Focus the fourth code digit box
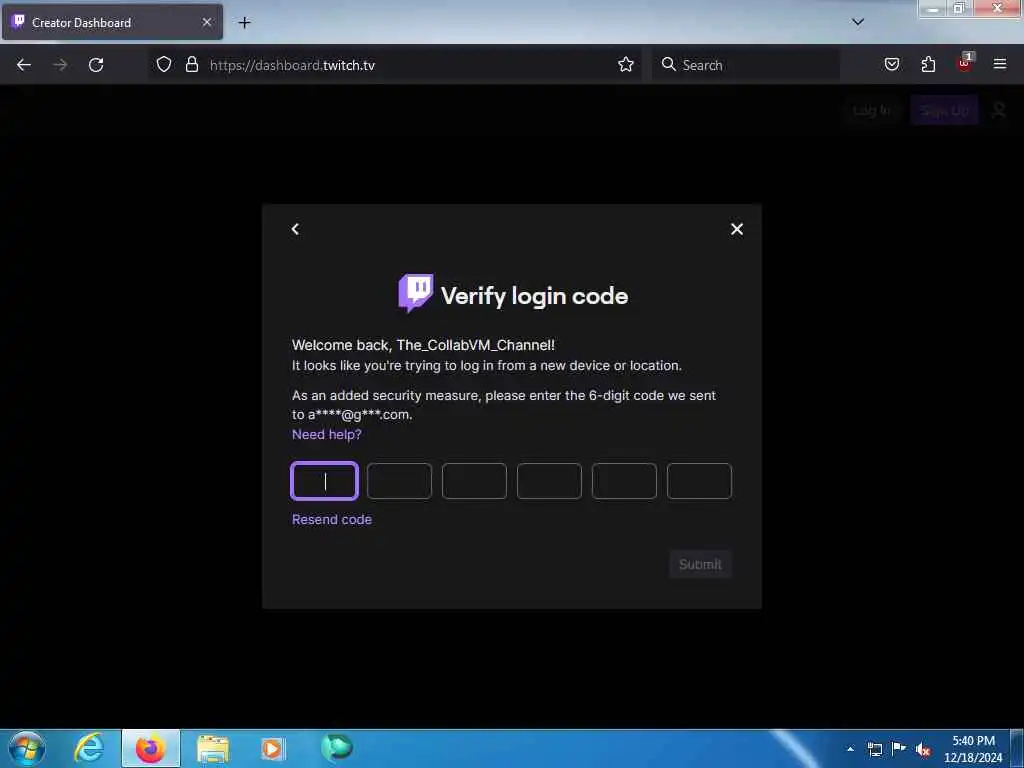Viewport: 1024px width, 768px height. coord(549,481)
